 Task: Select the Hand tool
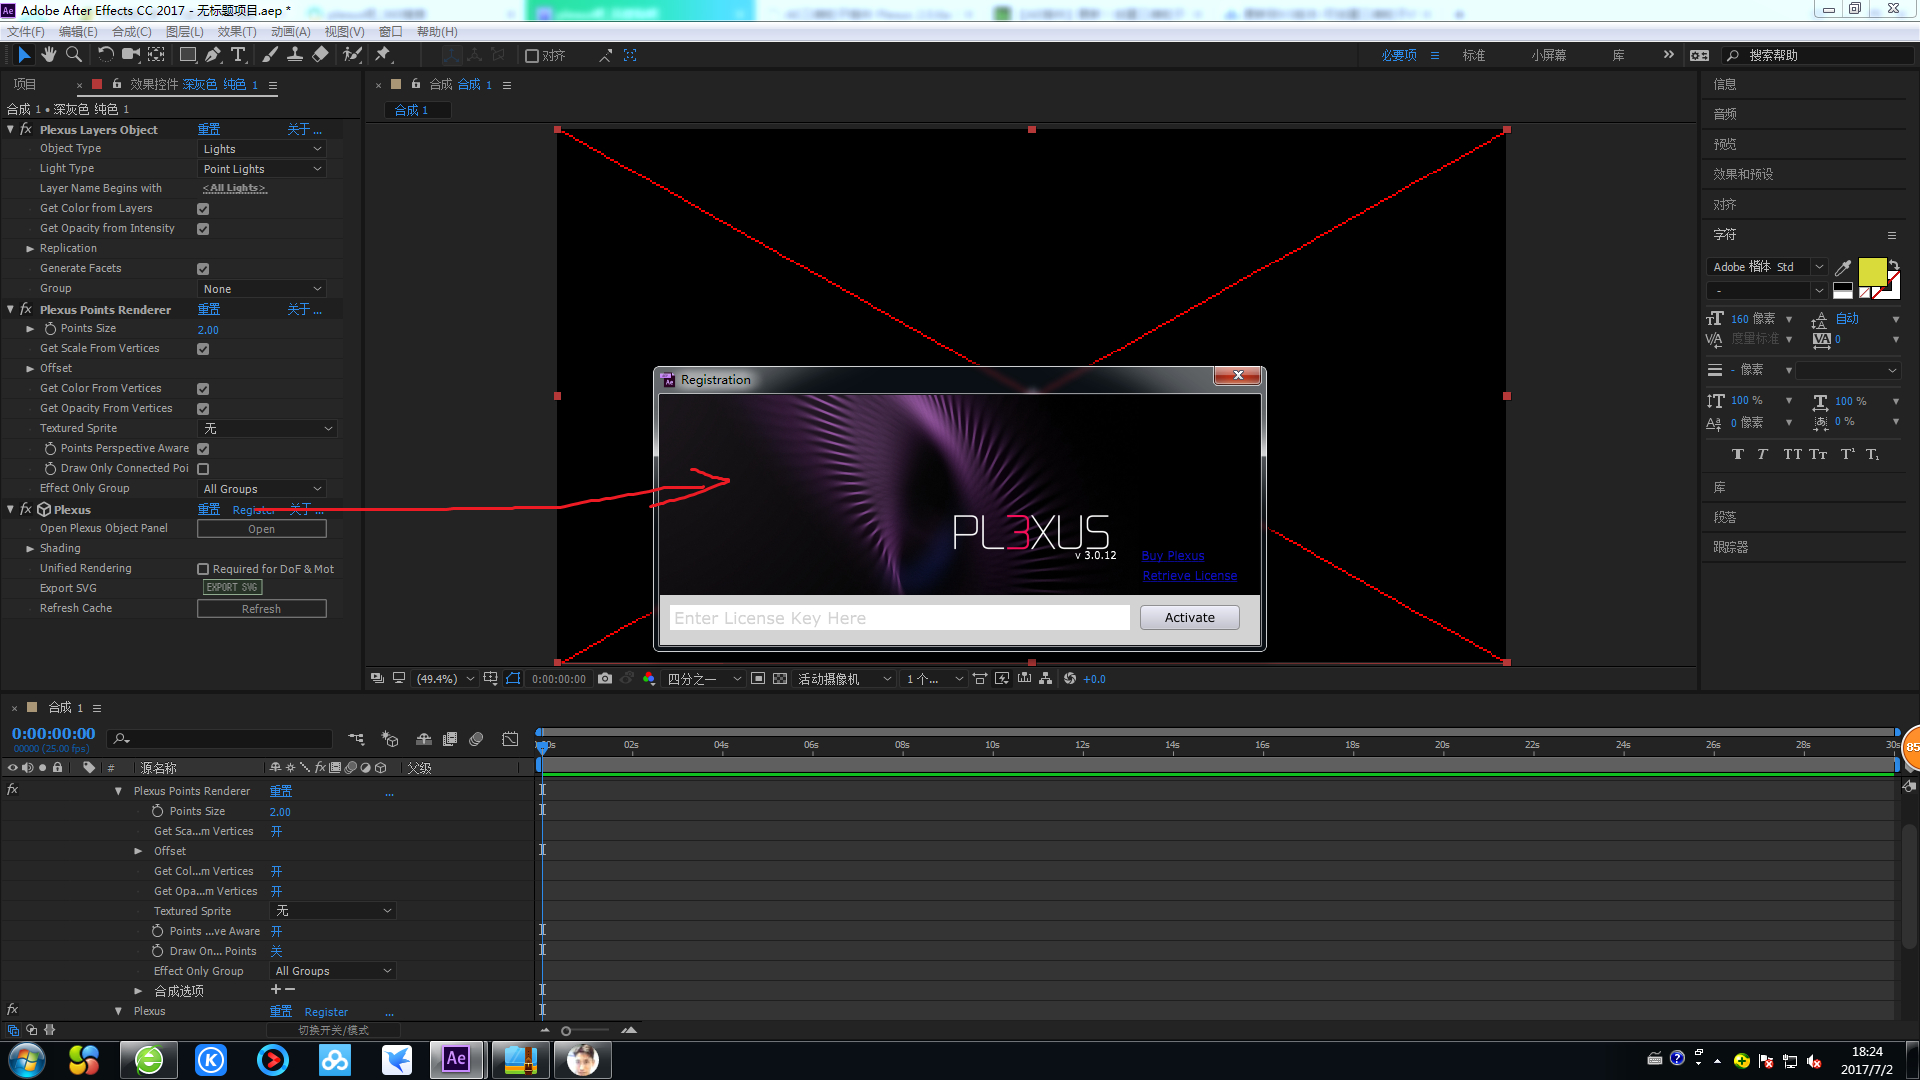(x=48, y=55)
